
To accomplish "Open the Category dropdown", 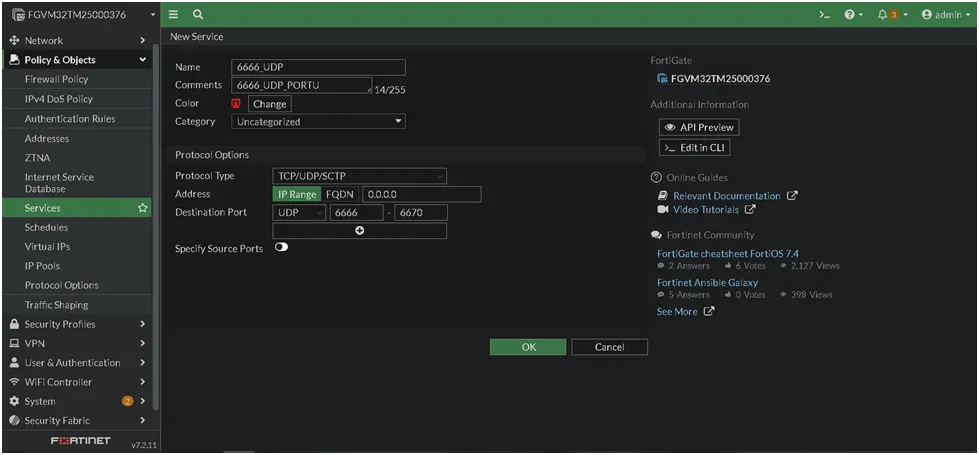I will (x=318, y=122).
